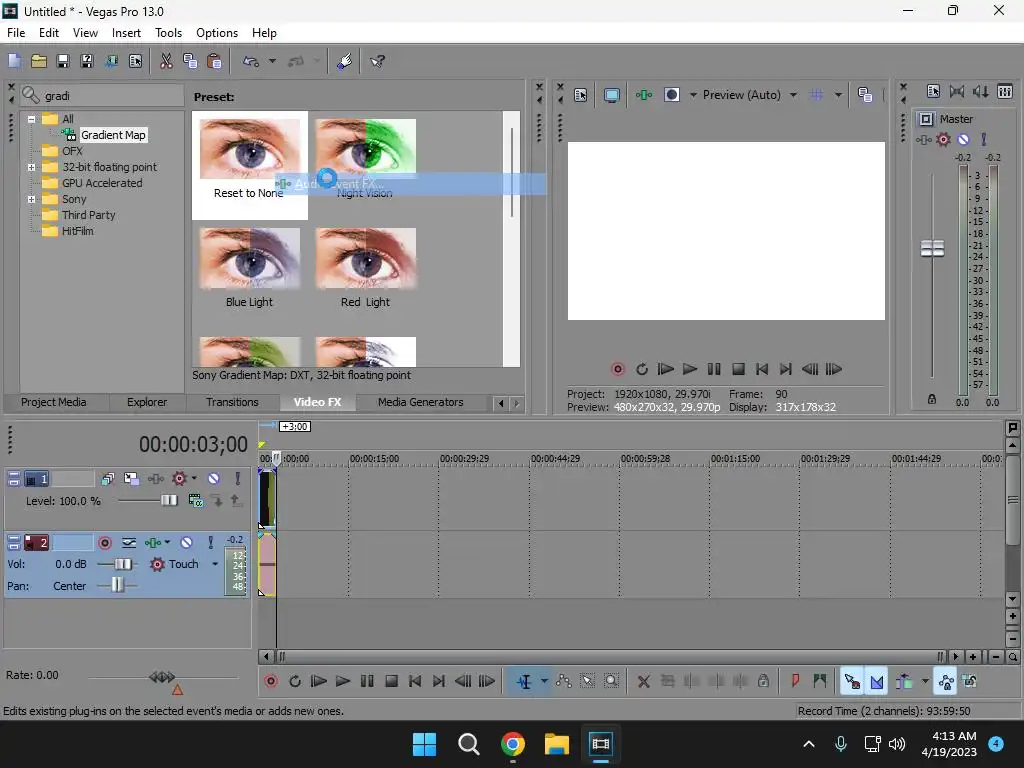
Task: Open Project Video Properties in preview toolbar
Action: pyautogui.click(x=581, y=95)
